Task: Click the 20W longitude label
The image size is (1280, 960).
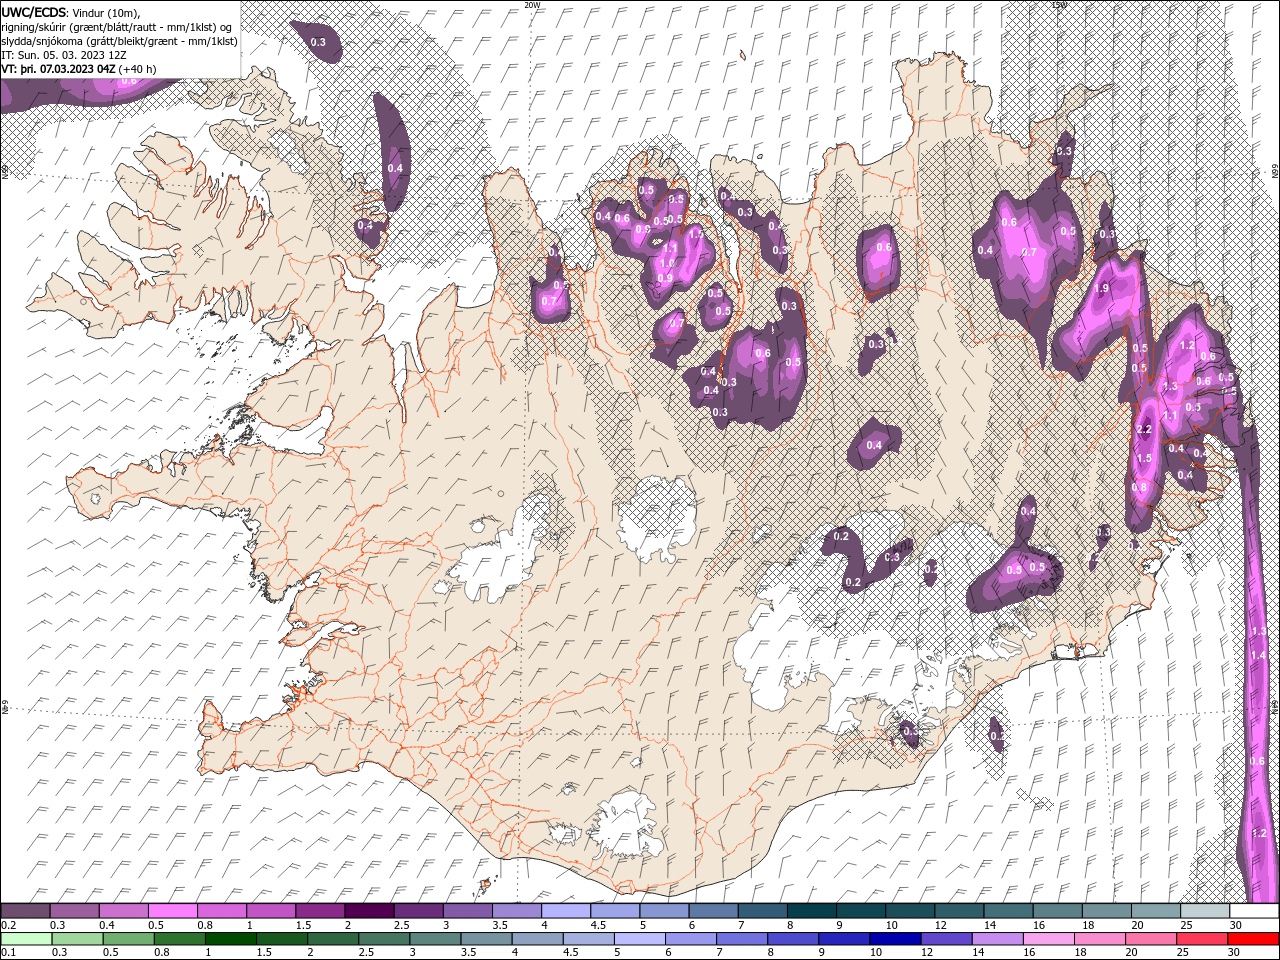Action: (x=532, y=5)
